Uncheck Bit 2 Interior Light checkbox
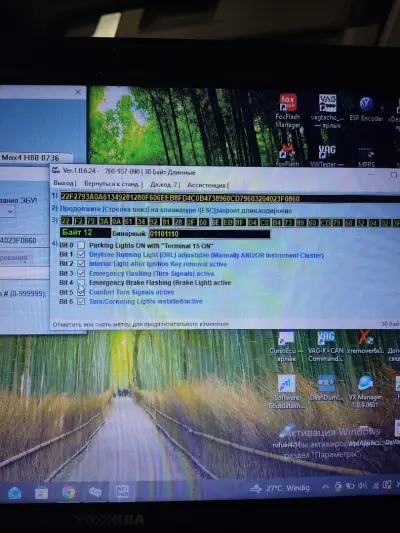The width and height of the screenshot is (400, 533). (81, 264)
